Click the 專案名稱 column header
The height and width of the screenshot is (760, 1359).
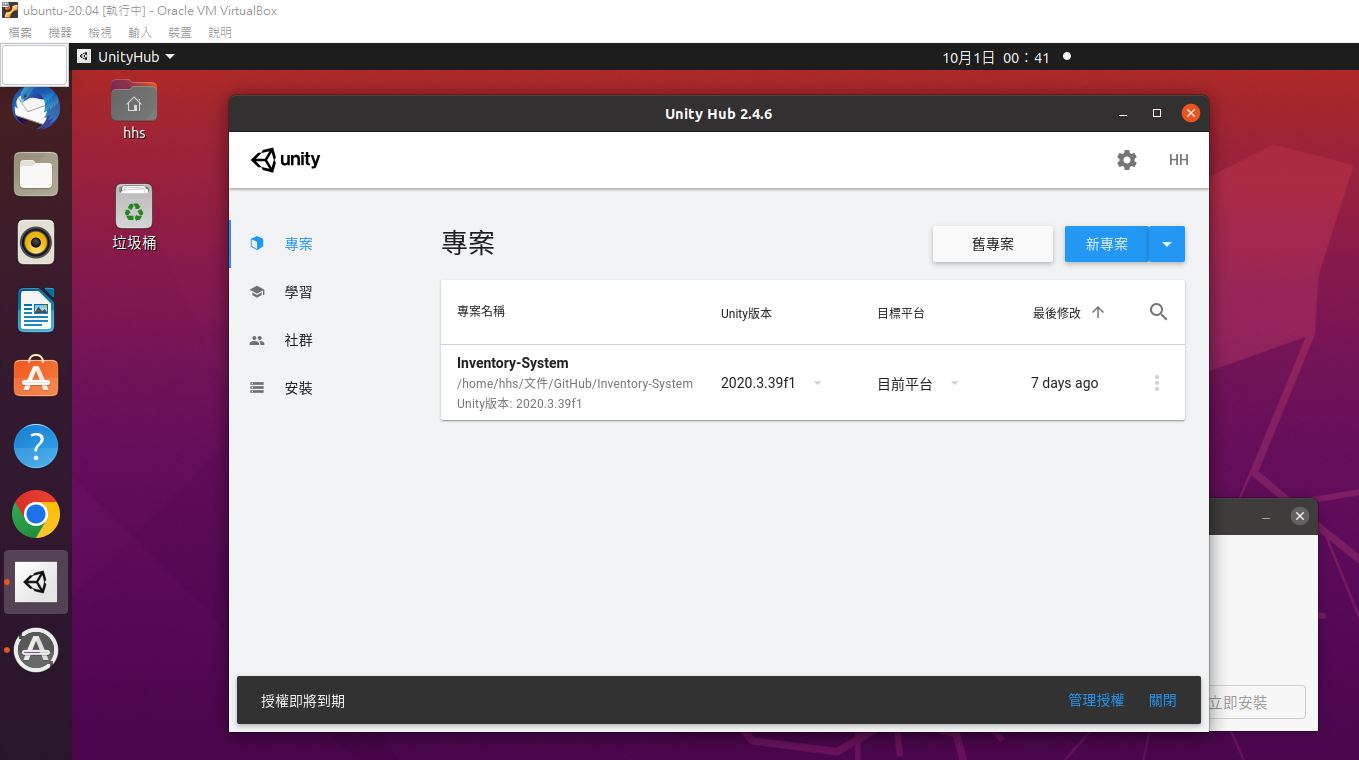click(x=481, y=311)
